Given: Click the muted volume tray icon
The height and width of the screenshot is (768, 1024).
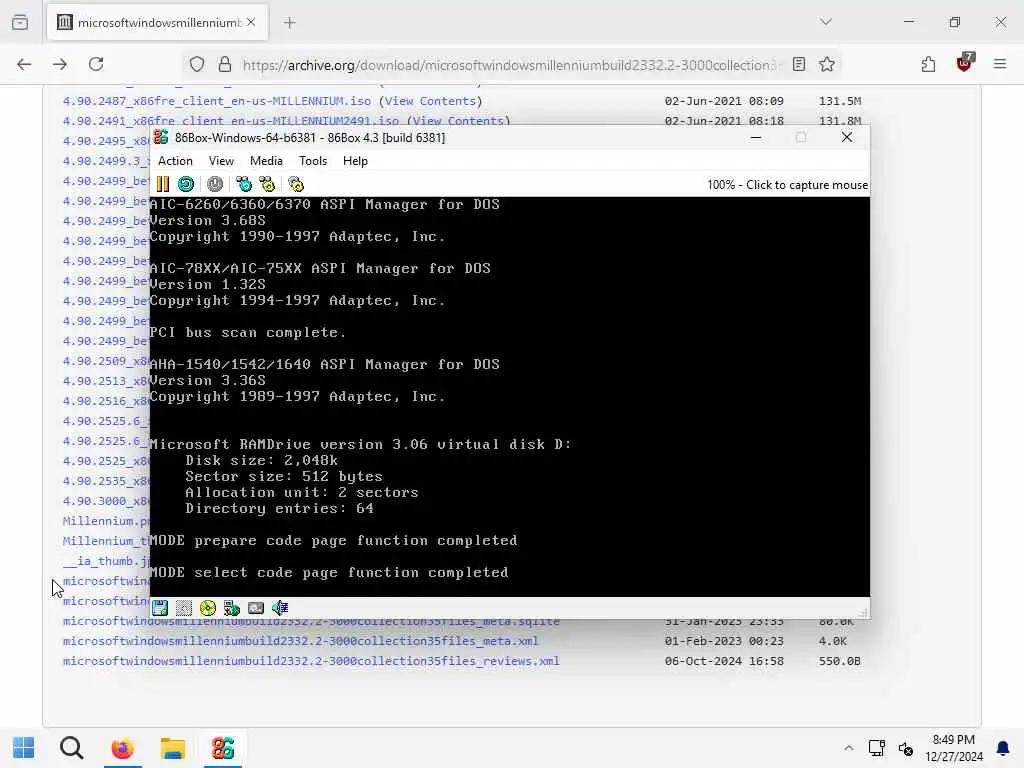Looking at the screenshot, I should (906, 748).
